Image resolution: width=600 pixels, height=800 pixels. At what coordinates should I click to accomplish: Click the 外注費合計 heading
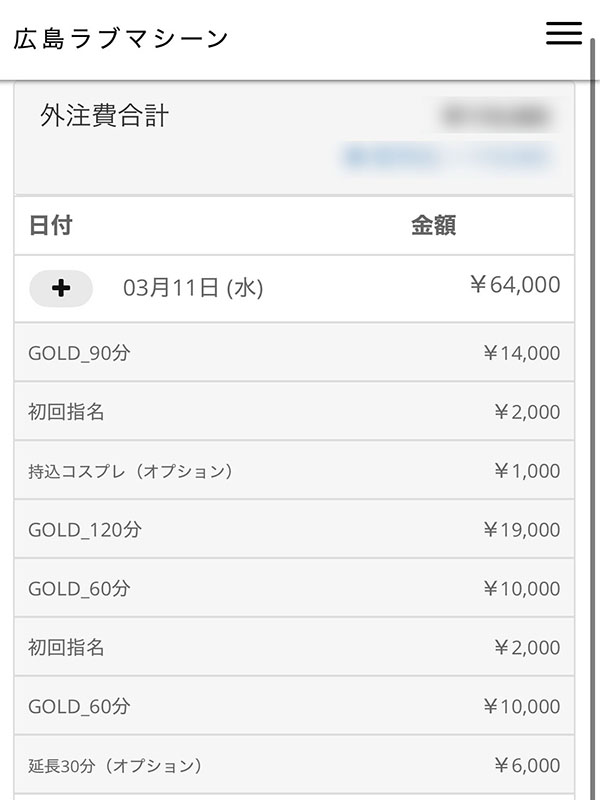click(x=105, y=117)
